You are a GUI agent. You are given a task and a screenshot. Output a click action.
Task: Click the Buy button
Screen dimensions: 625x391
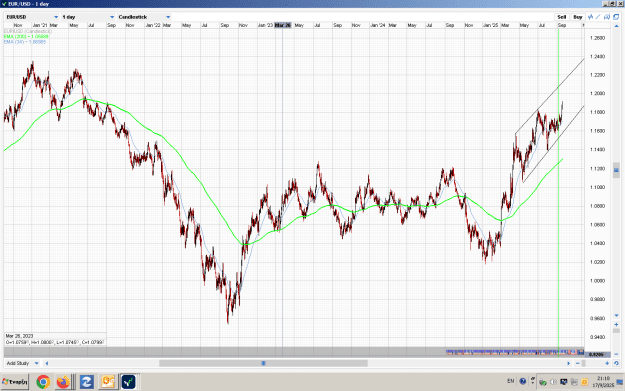pos(578,17)
